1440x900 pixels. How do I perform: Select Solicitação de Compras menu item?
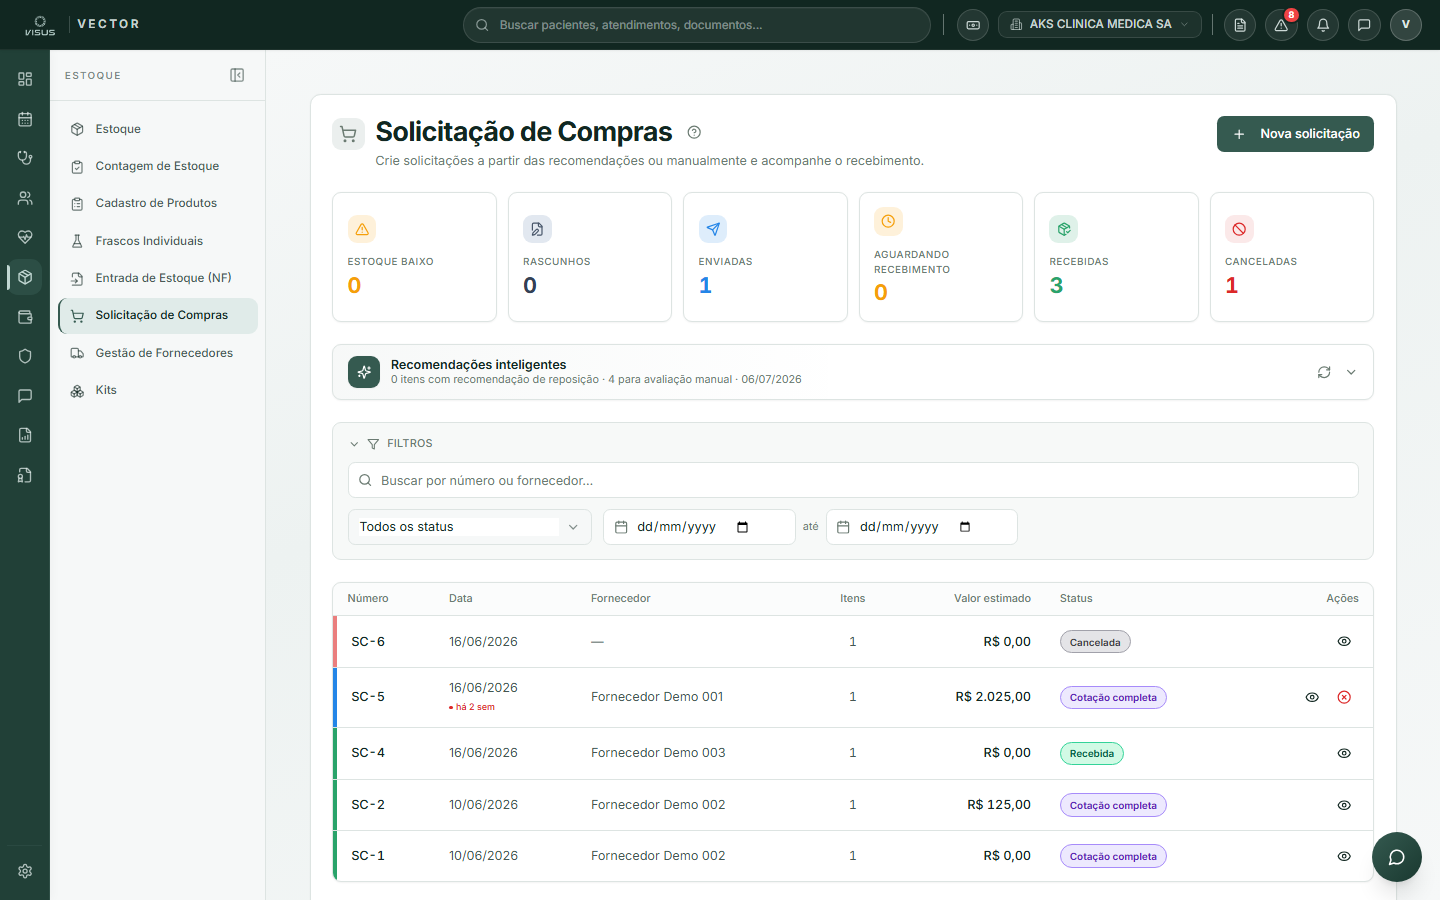pyautogui.click(x=158, y=315)
